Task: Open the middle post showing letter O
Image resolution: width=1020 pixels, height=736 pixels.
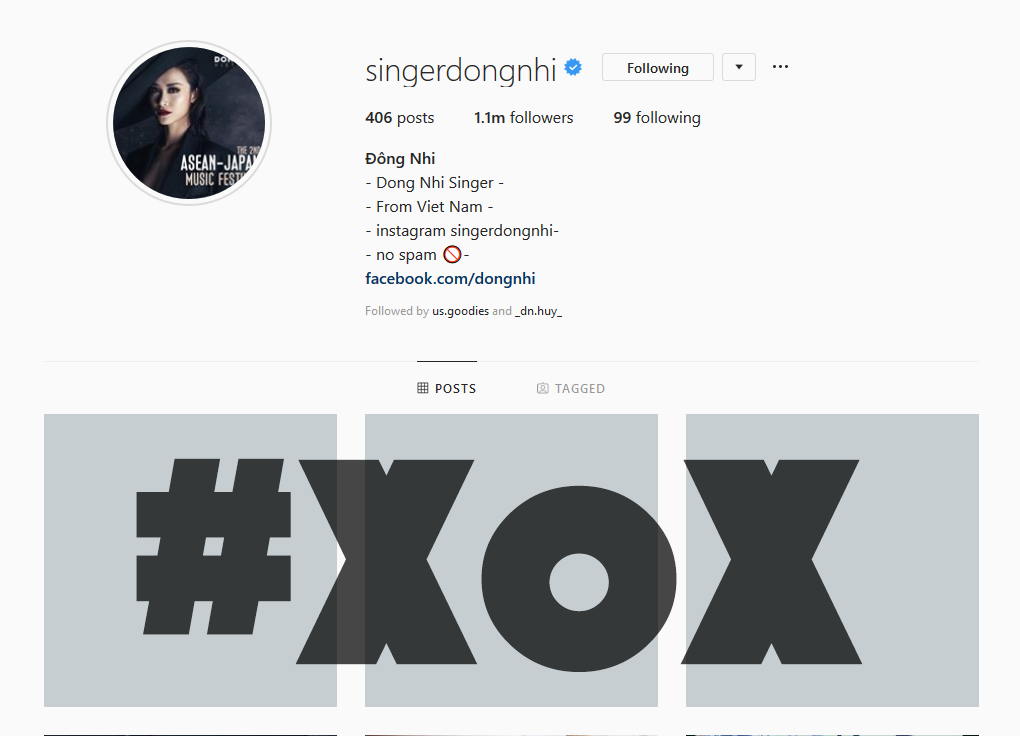Action: 511,560
